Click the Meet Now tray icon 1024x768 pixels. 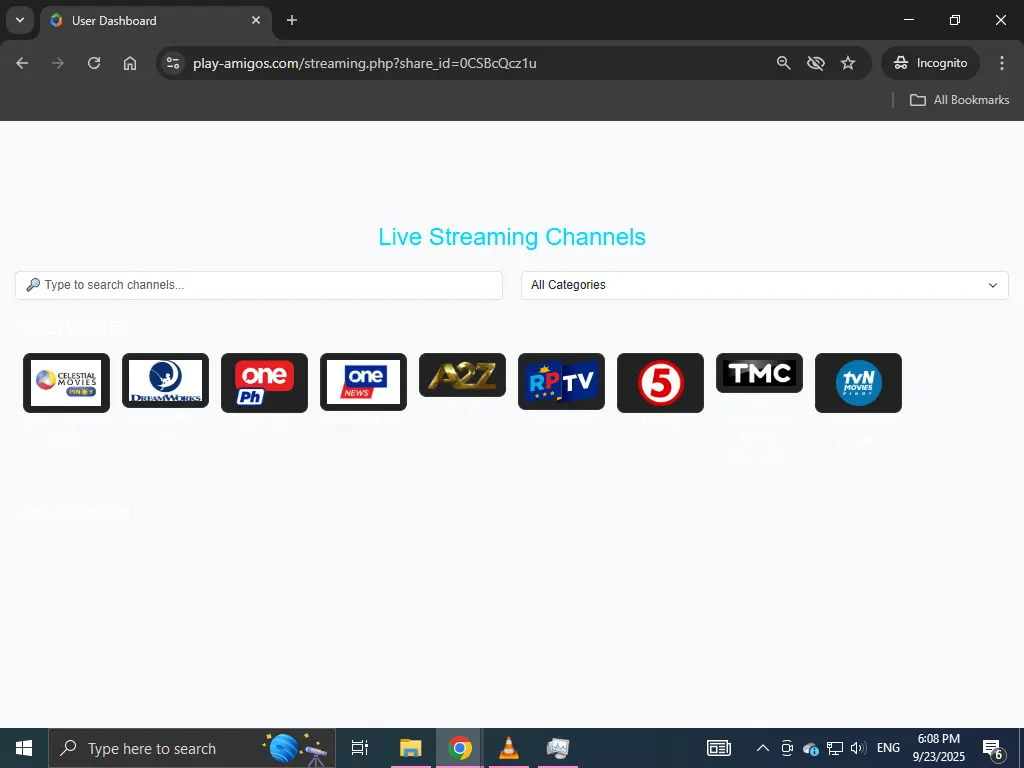[x=787, y=748]
